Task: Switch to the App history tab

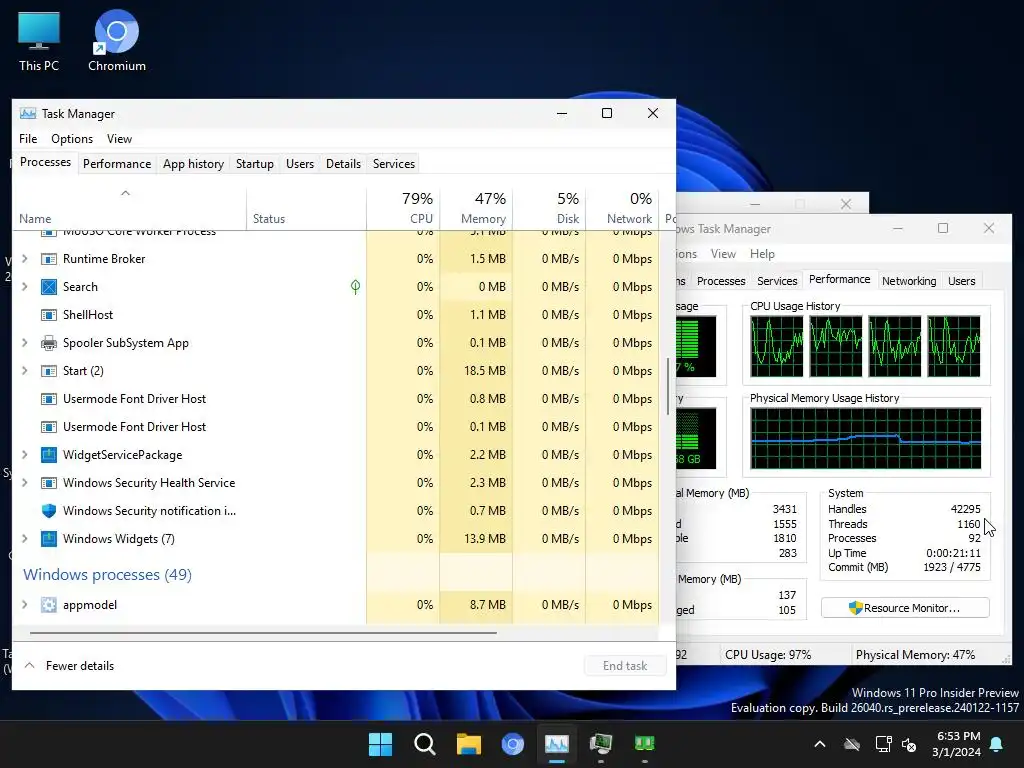Action: (x=193, y=164)
